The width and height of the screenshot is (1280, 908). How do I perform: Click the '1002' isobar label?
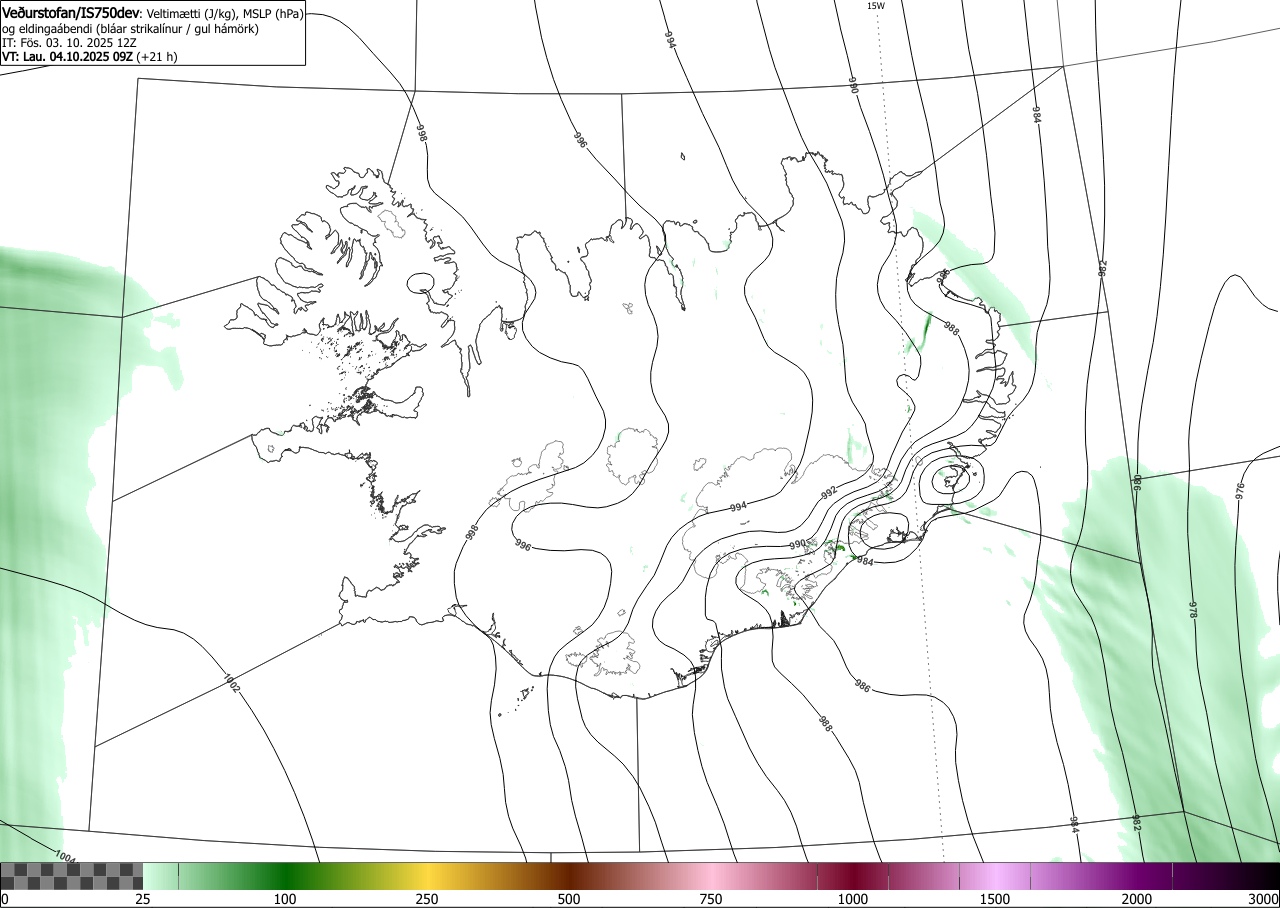click(231, 685)
